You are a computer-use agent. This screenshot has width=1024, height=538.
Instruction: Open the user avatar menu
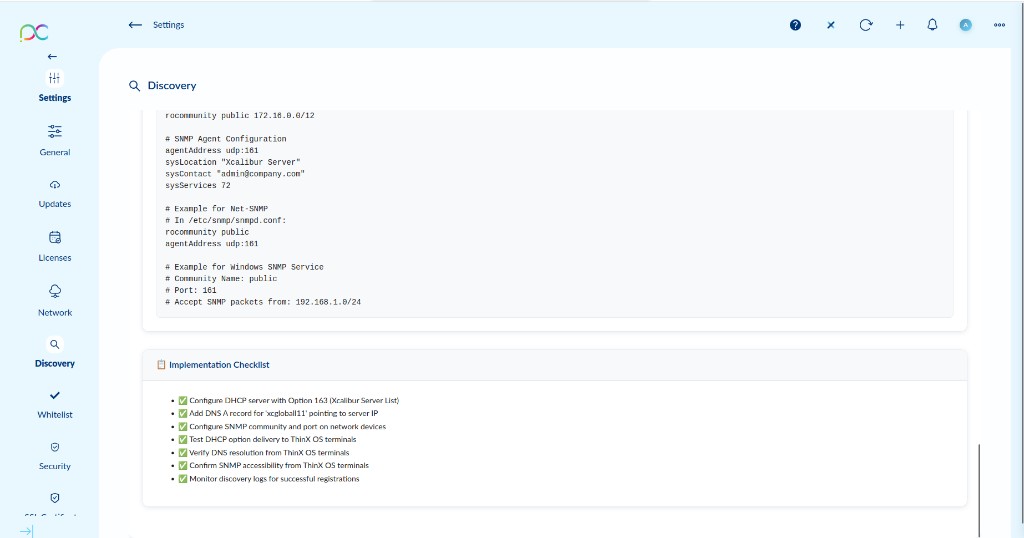coord(965,25)
